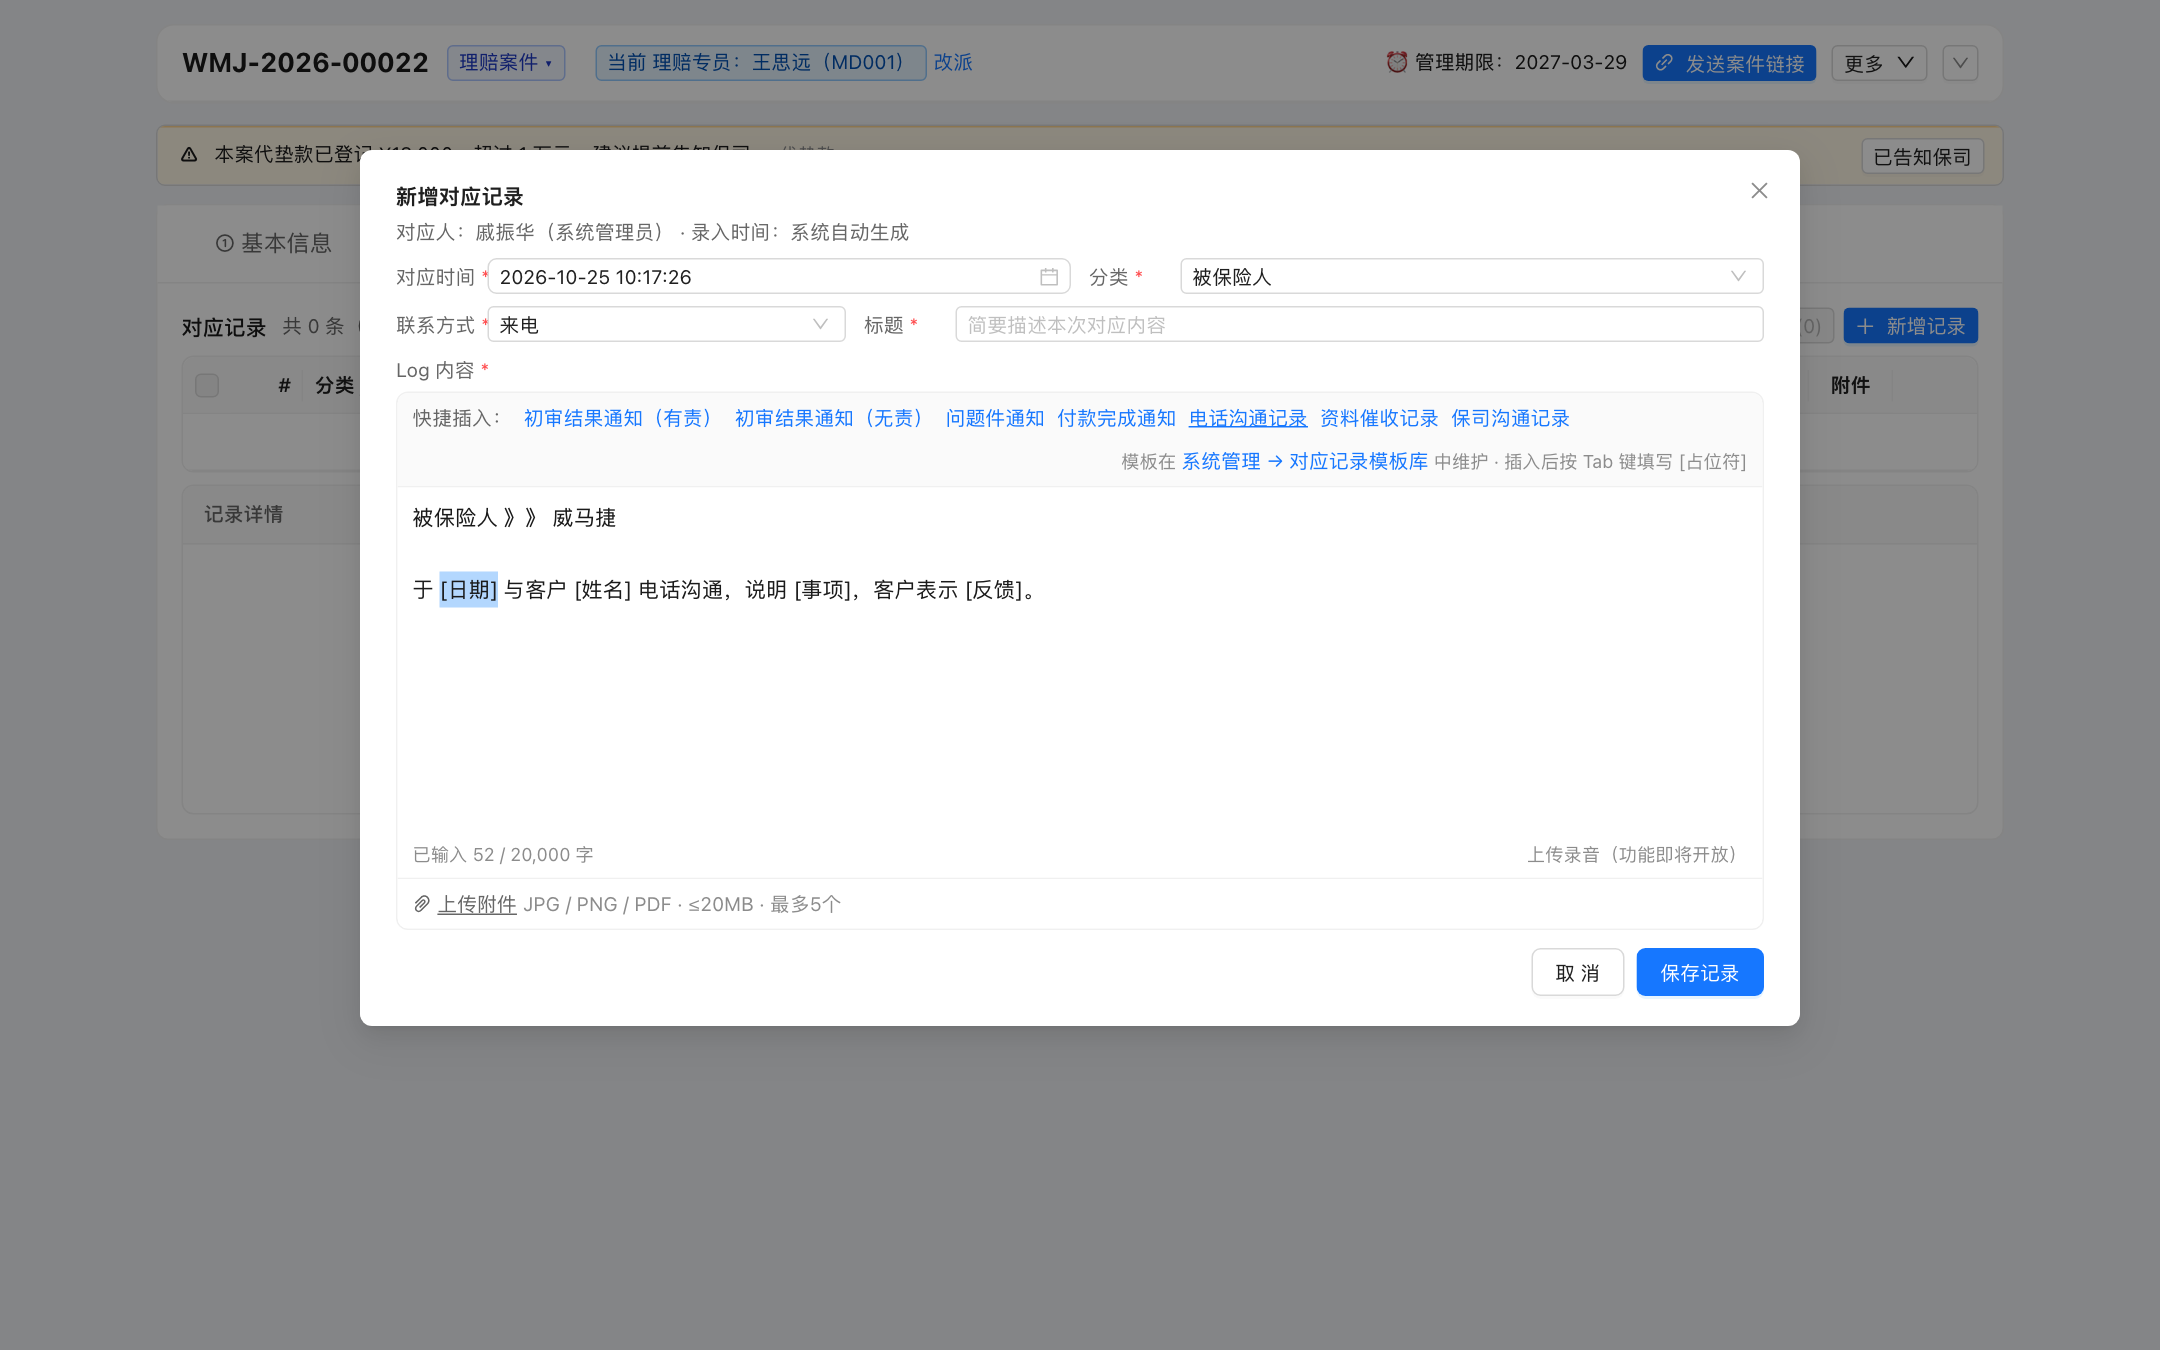Click the [姓名] placeholder in log text
The image size is (2160, 1350).
tap(602, 590)
